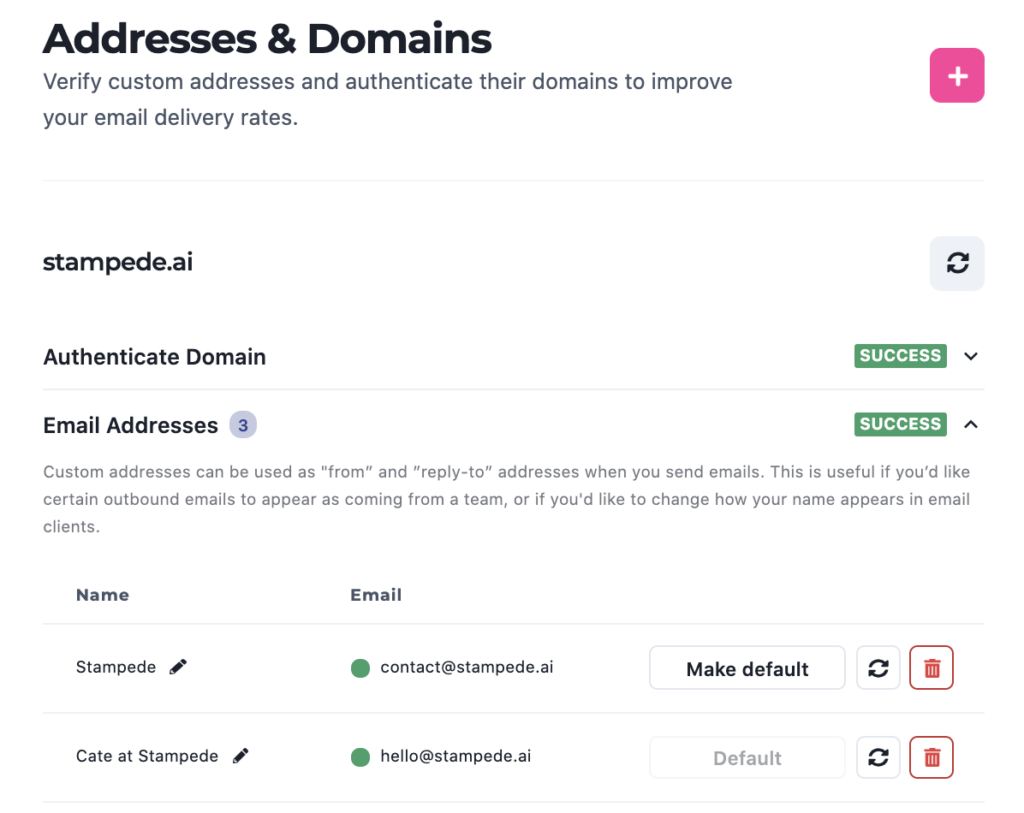Select the contact@stampede.ai email text
This screenshot has height=813, width=1024.
(467, 667)
